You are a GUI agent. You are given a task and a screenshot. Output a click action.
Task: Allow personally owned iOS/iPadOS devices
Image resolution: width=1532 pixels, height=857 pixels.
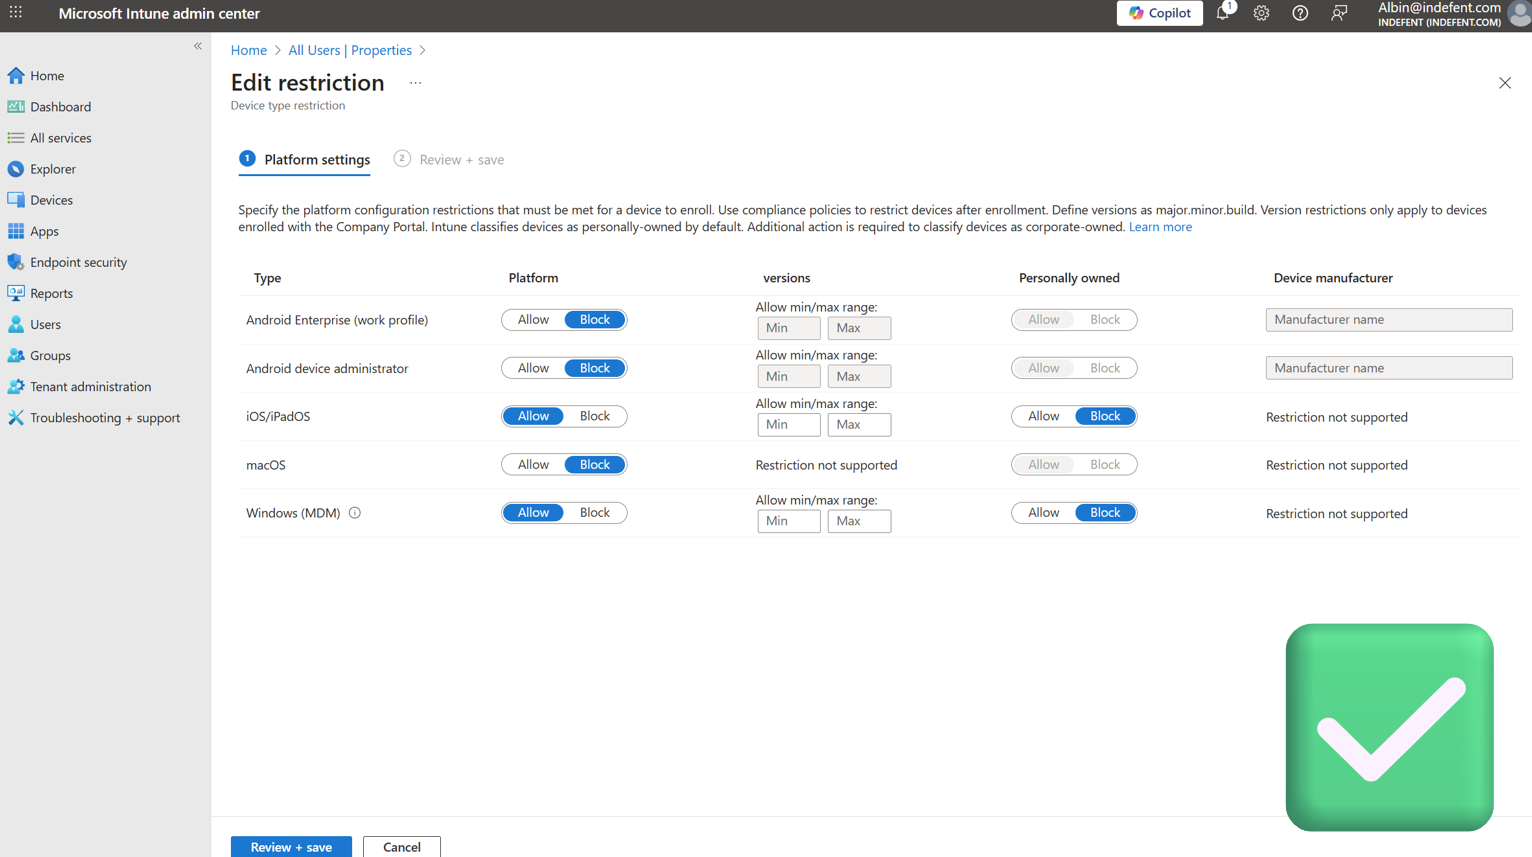pyautogui.click(x=1043, y=416)
